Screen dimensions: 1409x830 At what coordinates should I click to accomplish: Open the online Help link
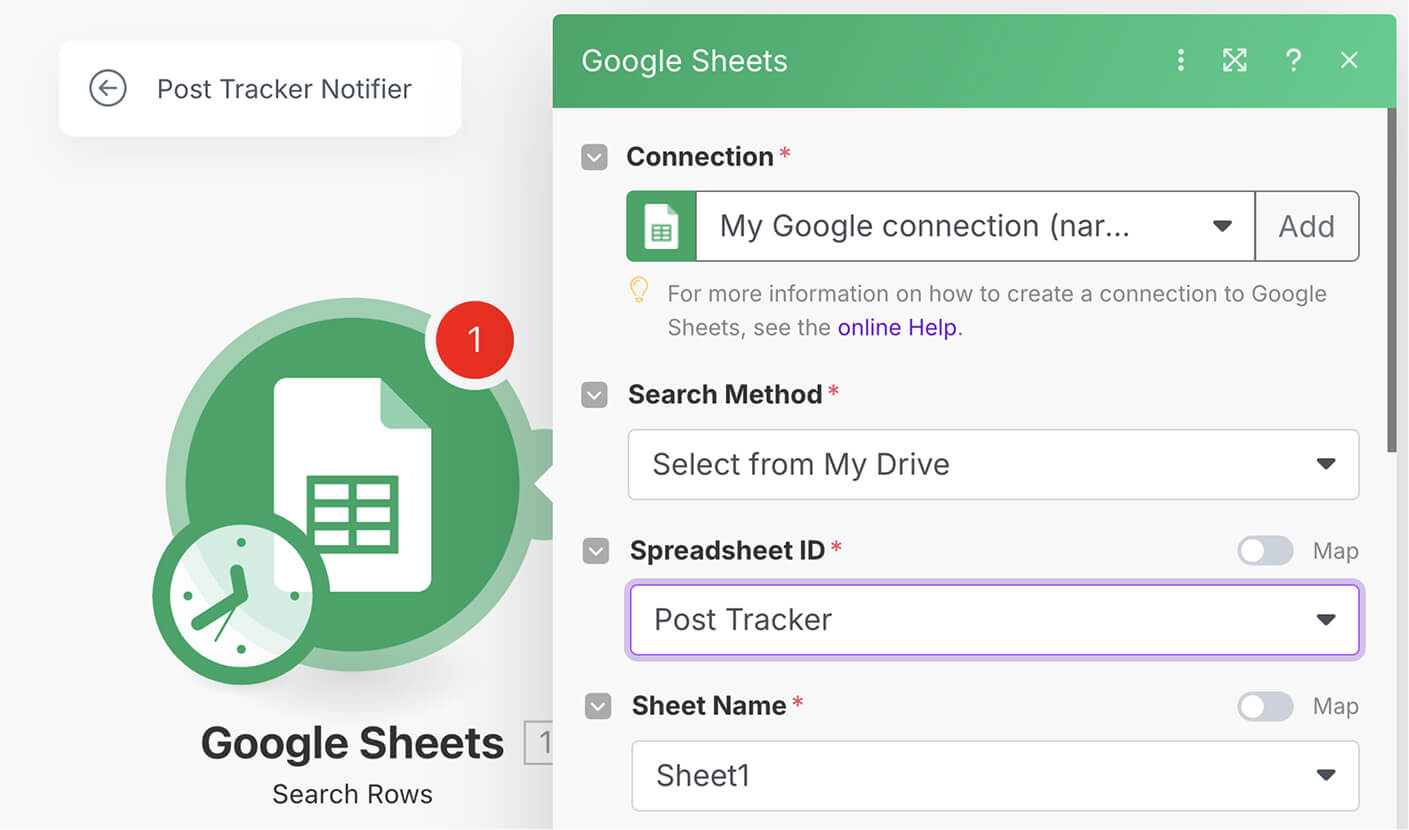point(897,327)
